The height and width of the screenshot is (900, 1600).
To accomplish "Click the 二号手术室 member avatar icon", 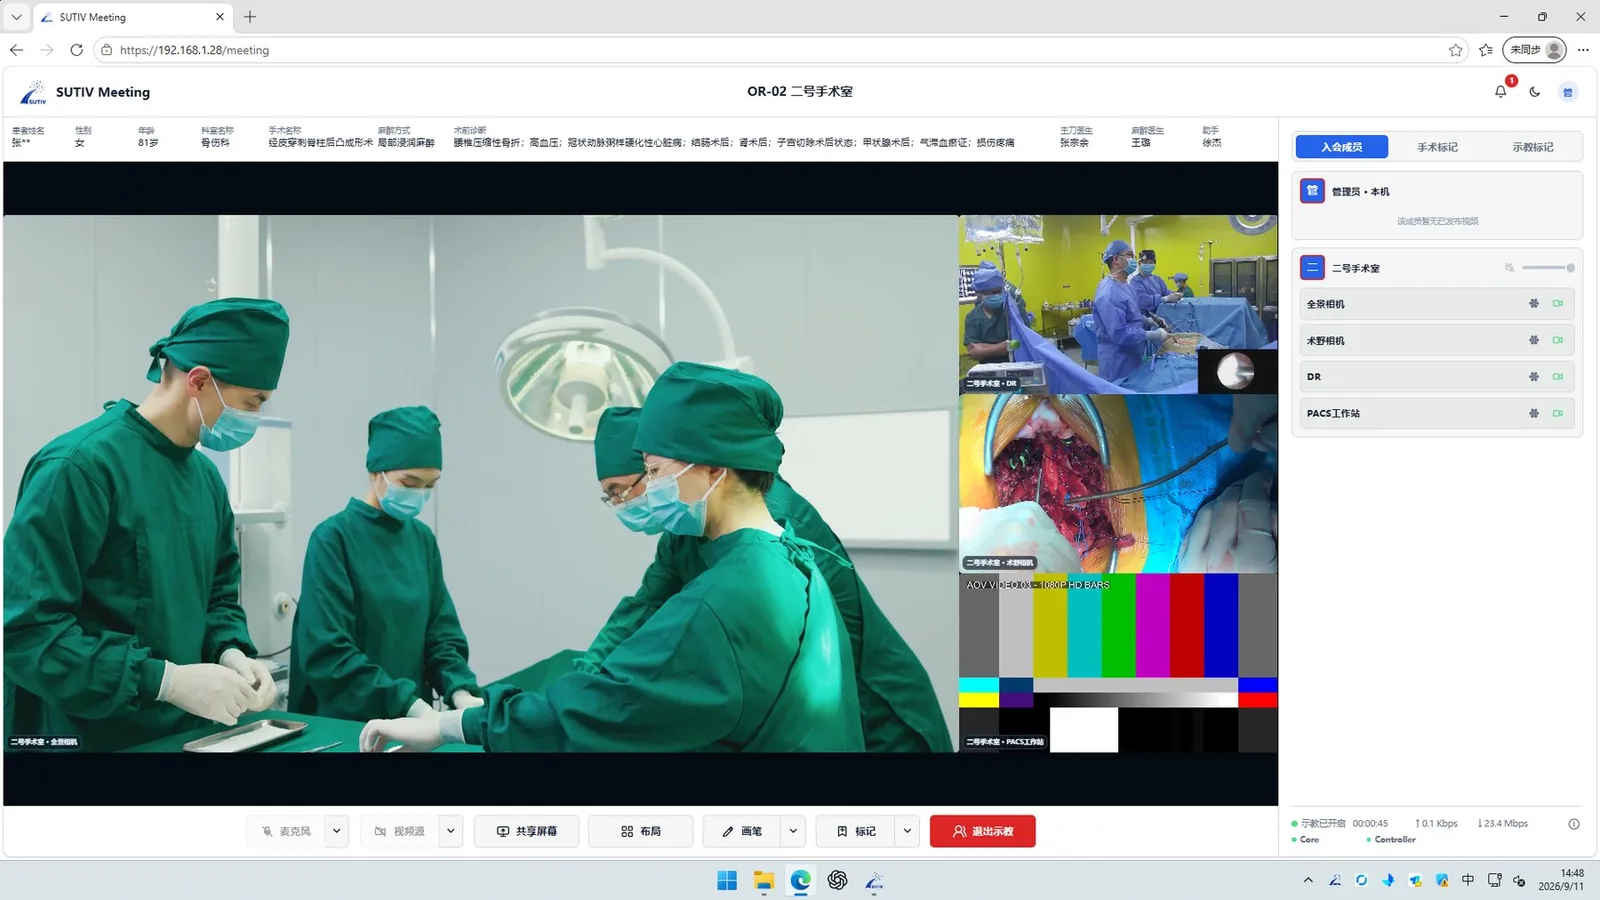I will click(x=1312, y=268).
